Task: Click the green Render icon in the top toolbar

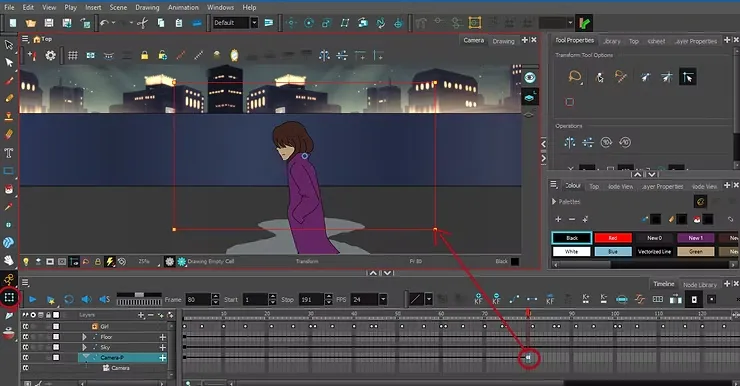Action: click(584, 23)
